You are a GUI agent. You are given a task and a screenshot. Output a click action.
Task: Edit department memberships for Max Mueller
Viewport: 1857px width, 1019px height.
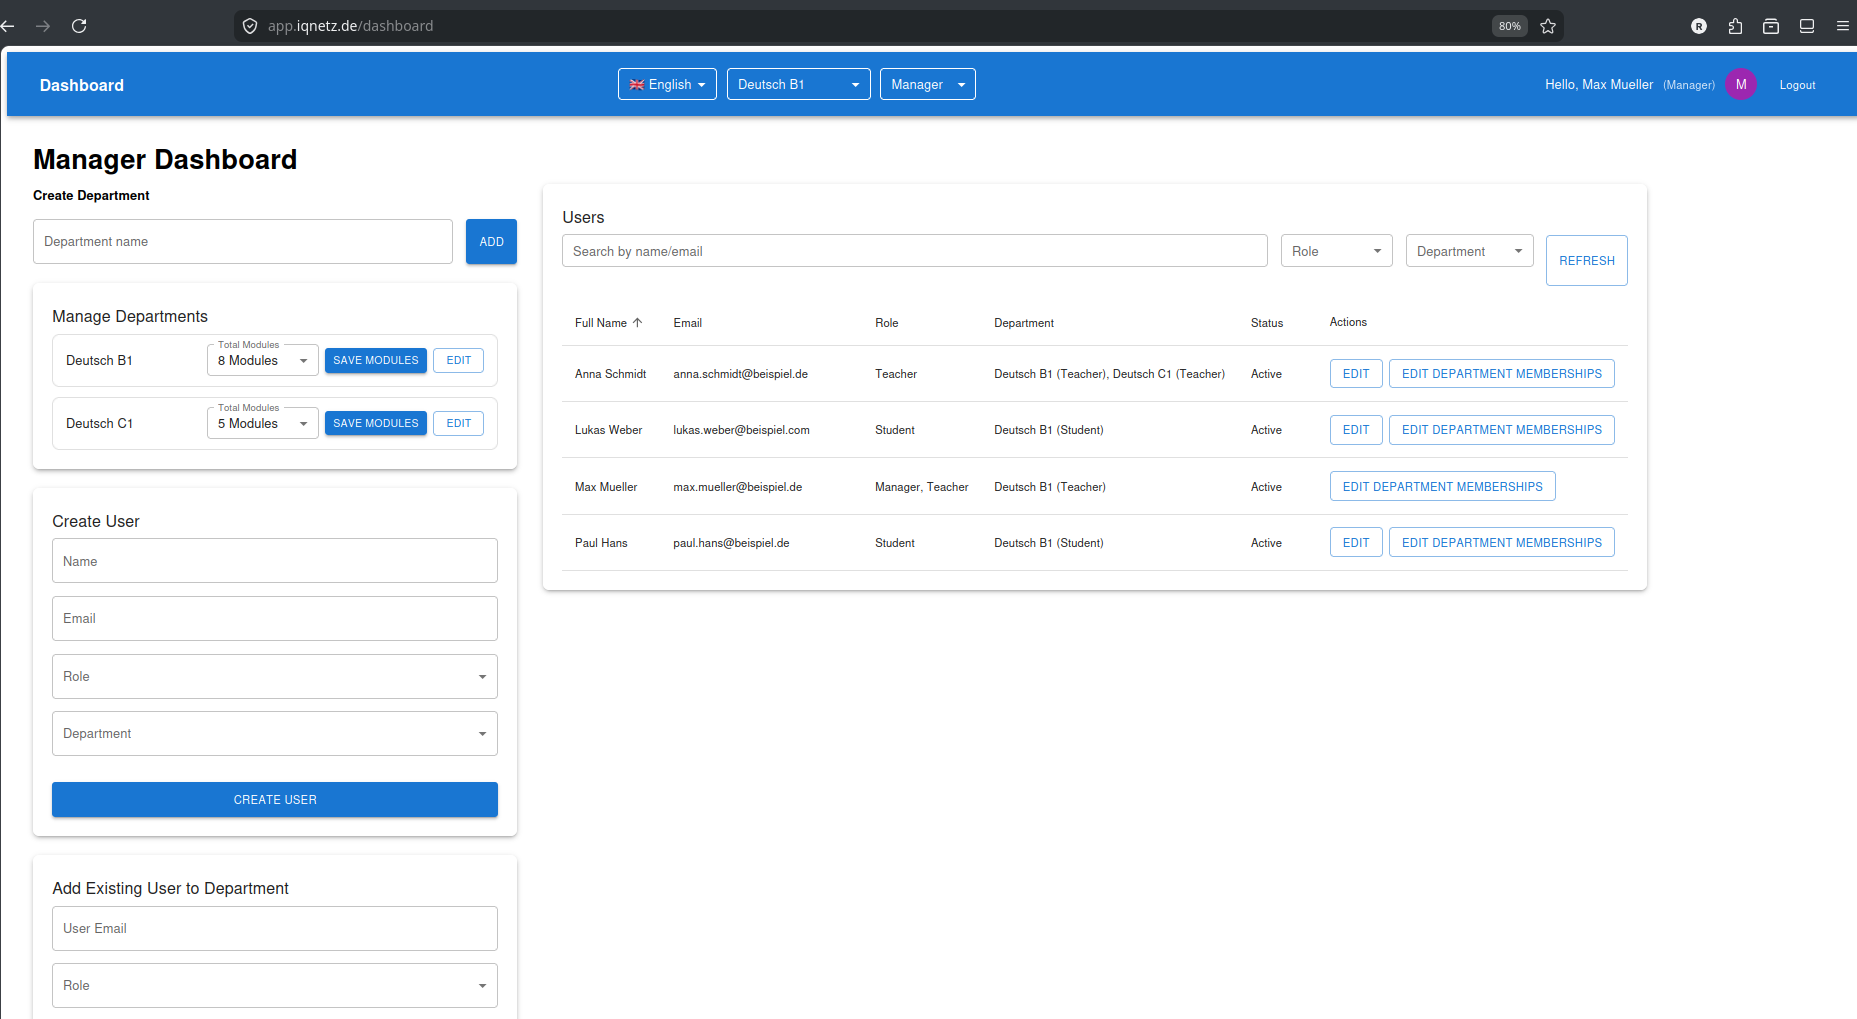(1442, 487)
